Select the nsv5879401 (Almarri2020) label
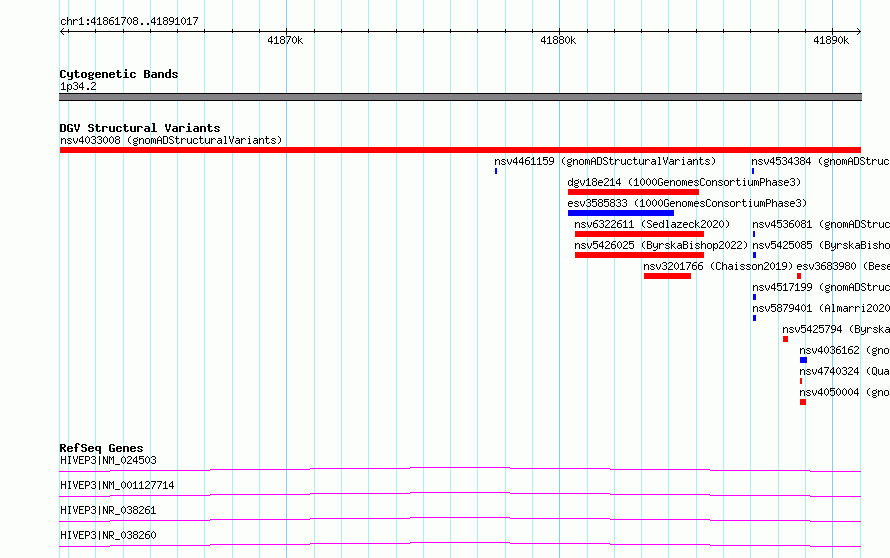This screenshot has height=558, width=890. tap(821, 308)
